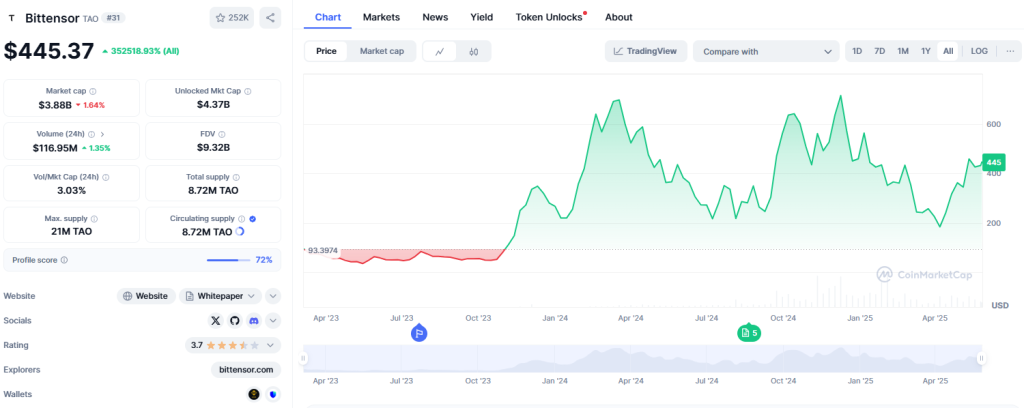Open the Chart tab
The image size is (1024, 408).
pyautogui.click(x=328, y=17)
